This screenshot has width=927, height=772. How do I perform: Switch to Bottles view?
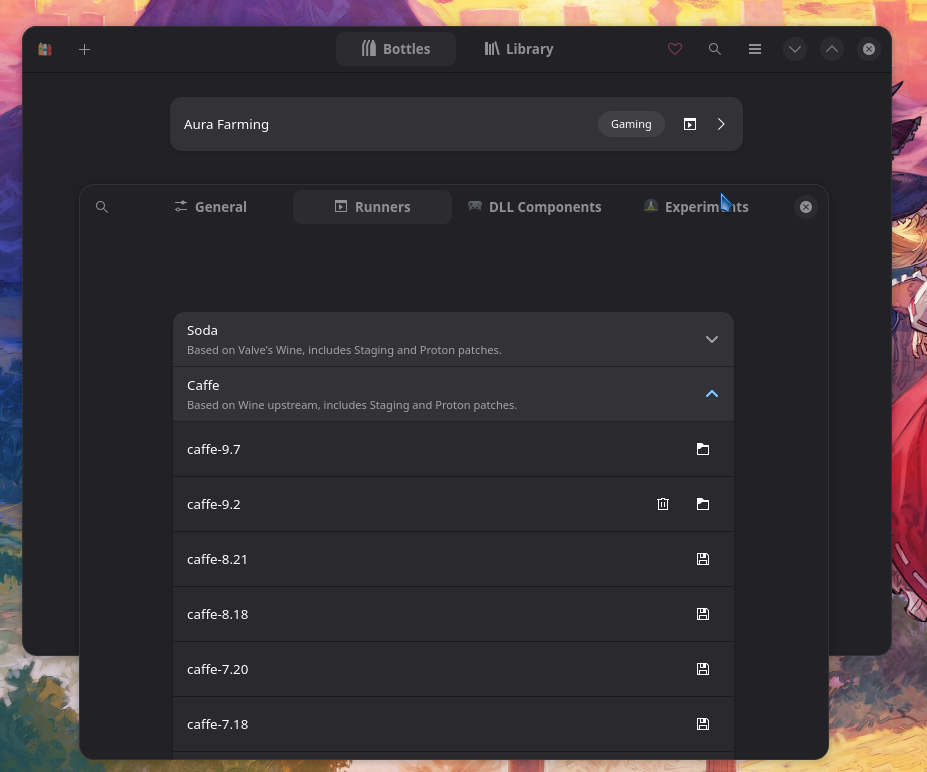pos(396,49)
